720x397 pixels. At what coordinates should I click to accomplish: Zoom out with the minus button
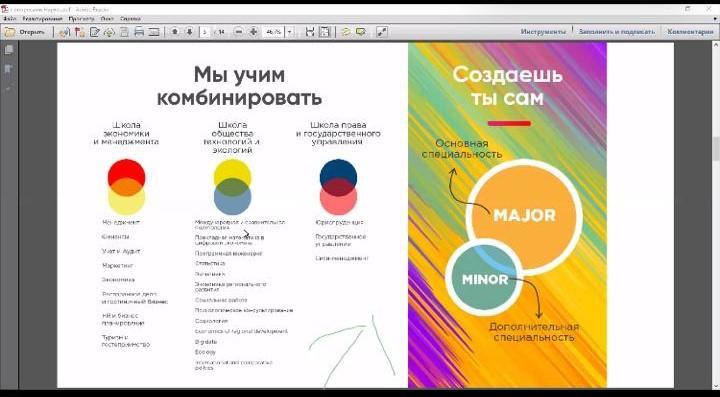238,32
